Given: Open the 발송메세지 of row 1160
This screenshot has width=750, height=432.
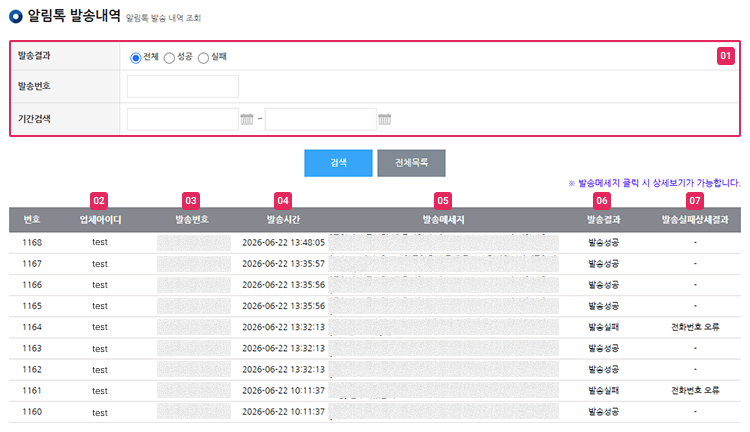Looking at the screenshot, I should click(x=443, y=411).
